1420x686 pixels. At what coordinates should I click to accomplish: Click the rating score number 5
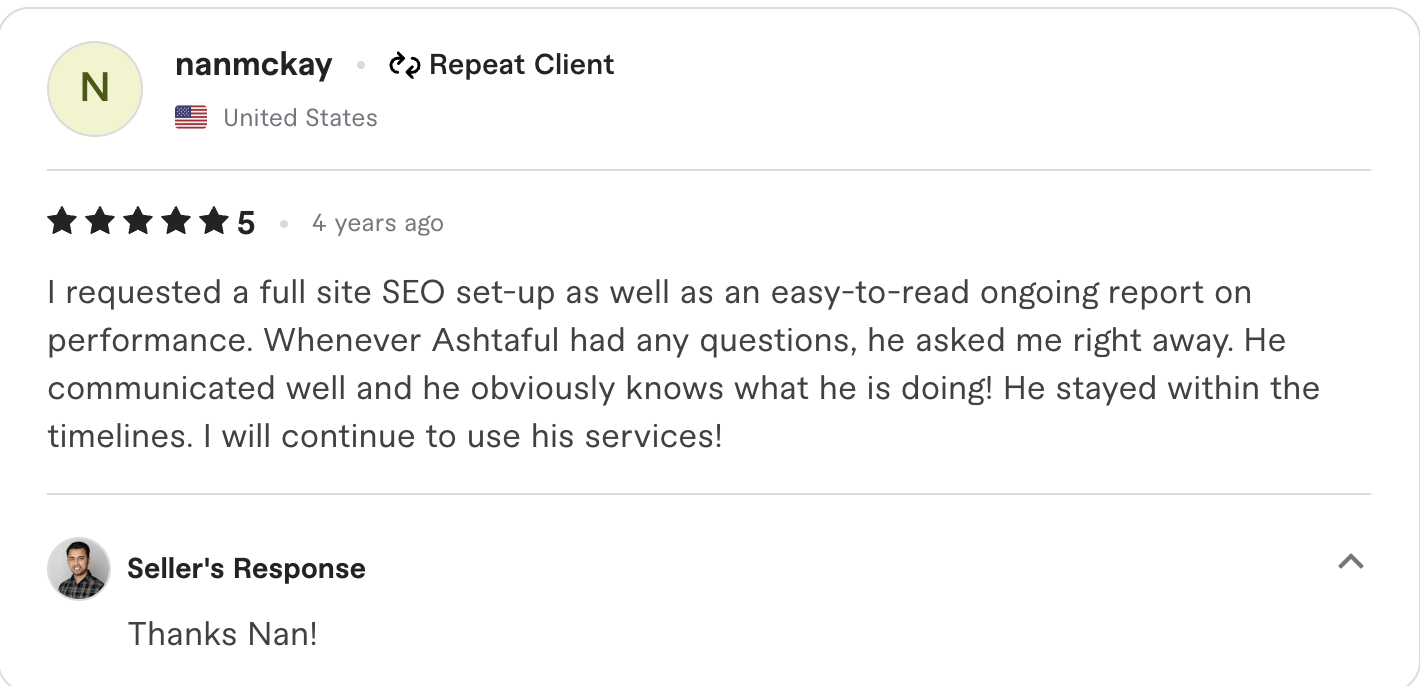tap(246, 221)
